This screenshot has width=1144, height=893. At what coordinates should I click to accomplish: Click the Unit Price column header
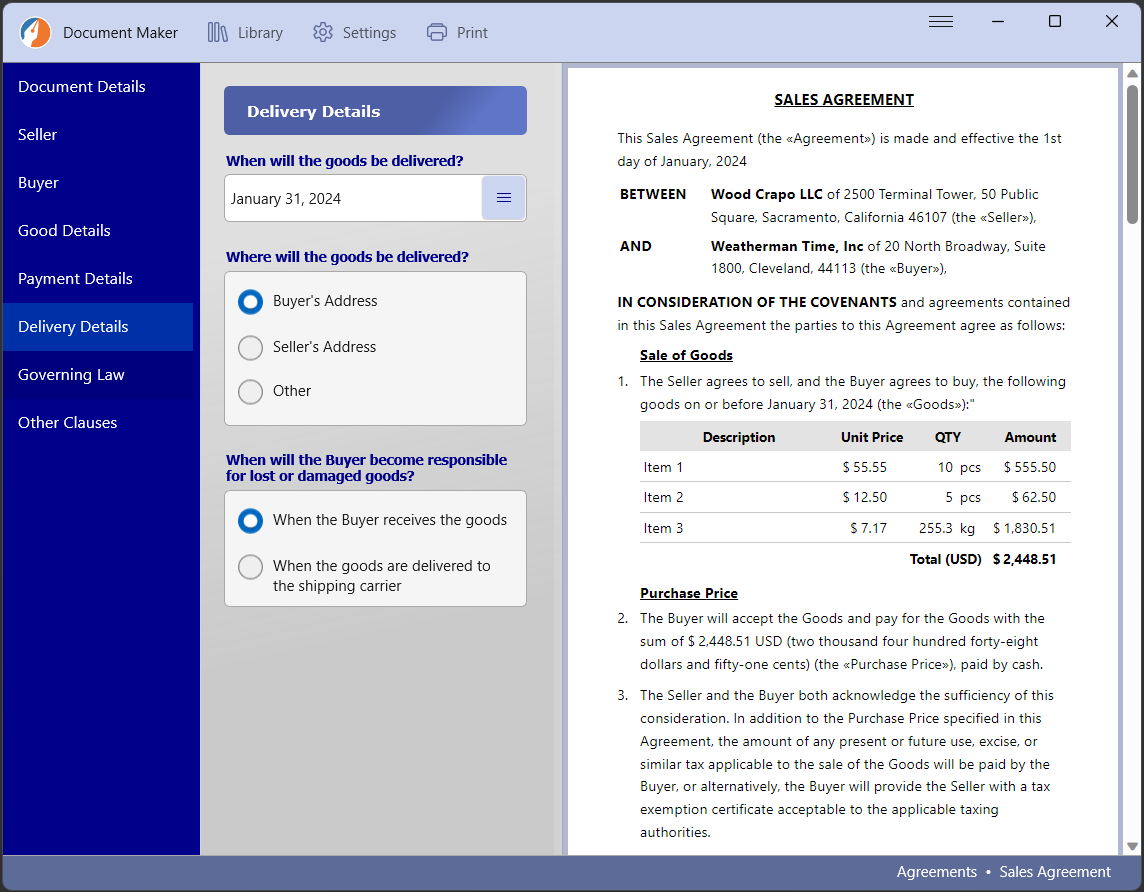871,437
